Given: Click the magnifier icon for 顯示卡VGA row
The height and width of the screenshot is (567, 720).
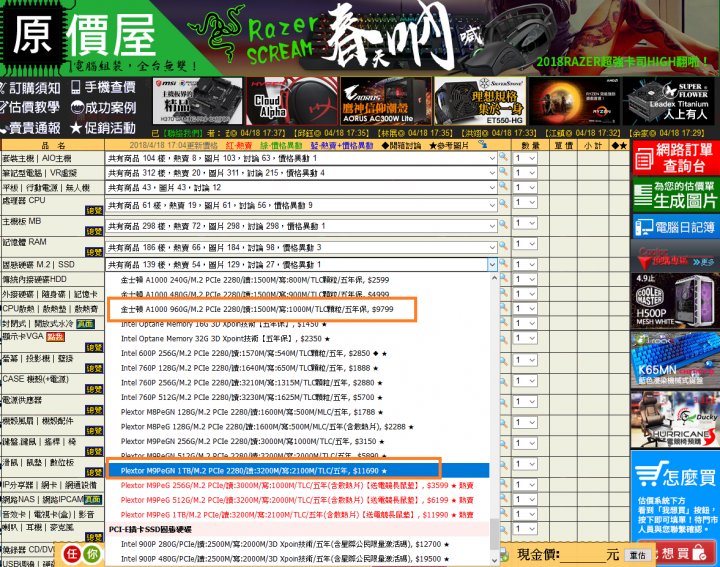Looking at the screenshot, I should coord(504,340).
